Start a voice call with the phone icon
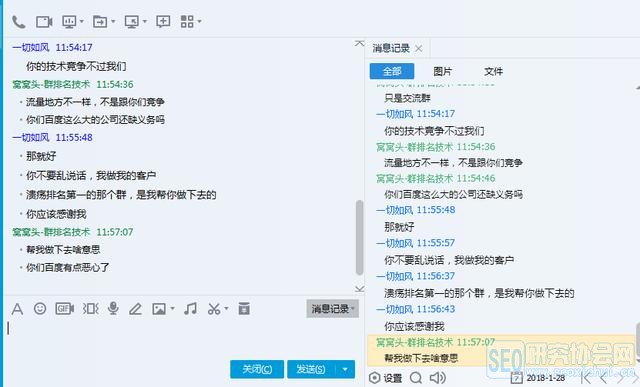Screen dimensions: 640x387 pyautogui.click(x=18, y=22)
